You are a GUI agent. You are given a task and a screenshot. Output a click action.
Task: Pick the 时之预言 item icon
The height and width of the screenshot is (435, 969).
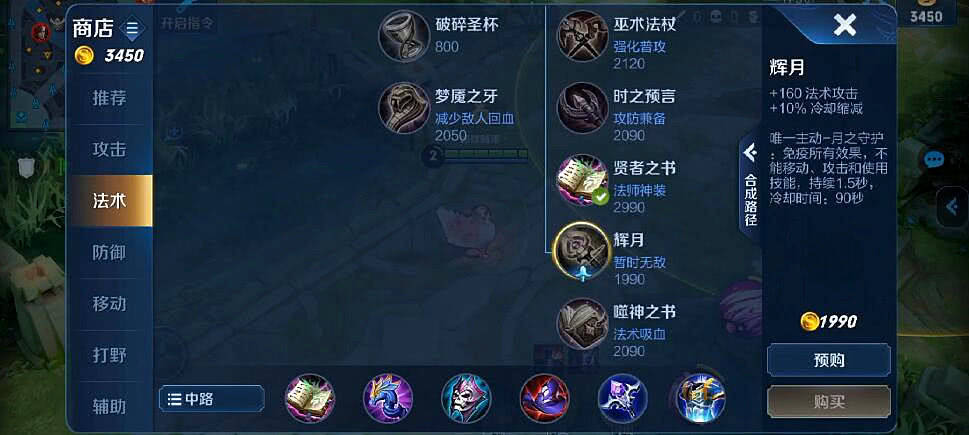582,108
